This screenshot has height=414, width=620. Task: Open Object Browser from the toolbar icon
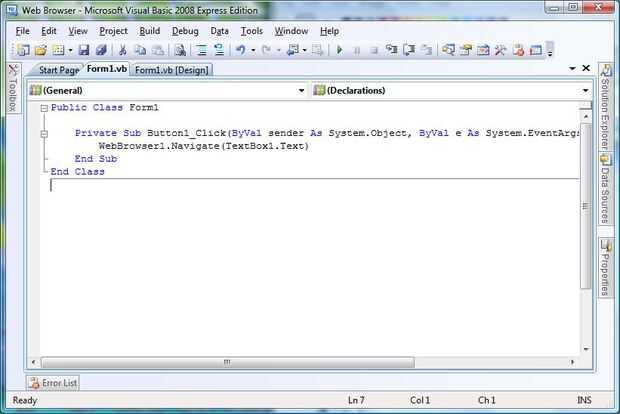tap(483, 50)
